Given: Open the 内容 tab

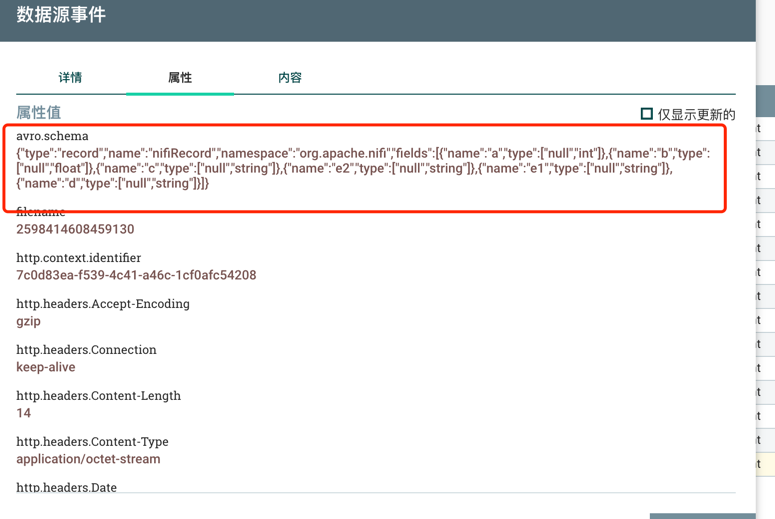Looking at the screenshot, I should click(290, 78).
